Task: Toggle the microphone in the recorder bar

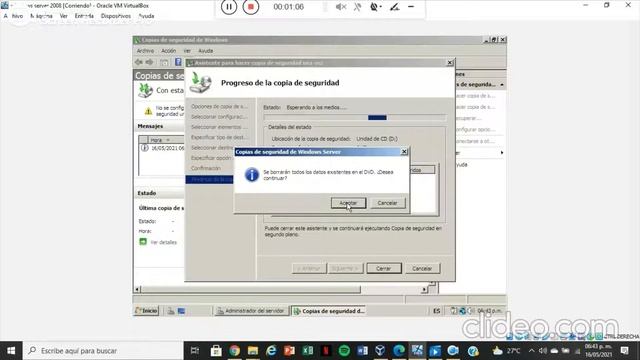Action: (358, 7)
